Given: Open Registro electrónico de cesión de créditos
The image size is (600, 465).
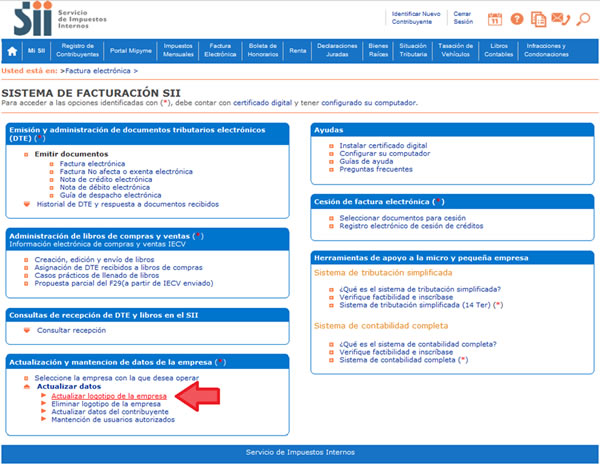Looking at the screenshot, I should 411,226.
